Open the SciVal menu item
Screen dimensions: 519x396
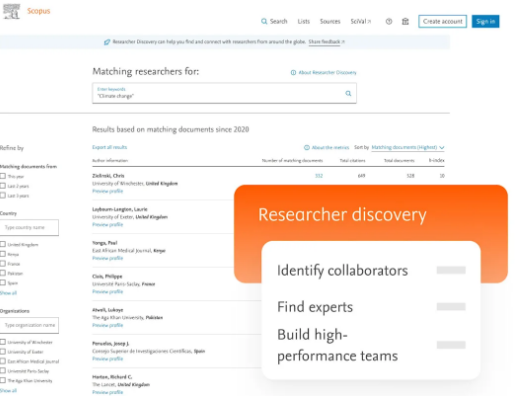point(360,21)
